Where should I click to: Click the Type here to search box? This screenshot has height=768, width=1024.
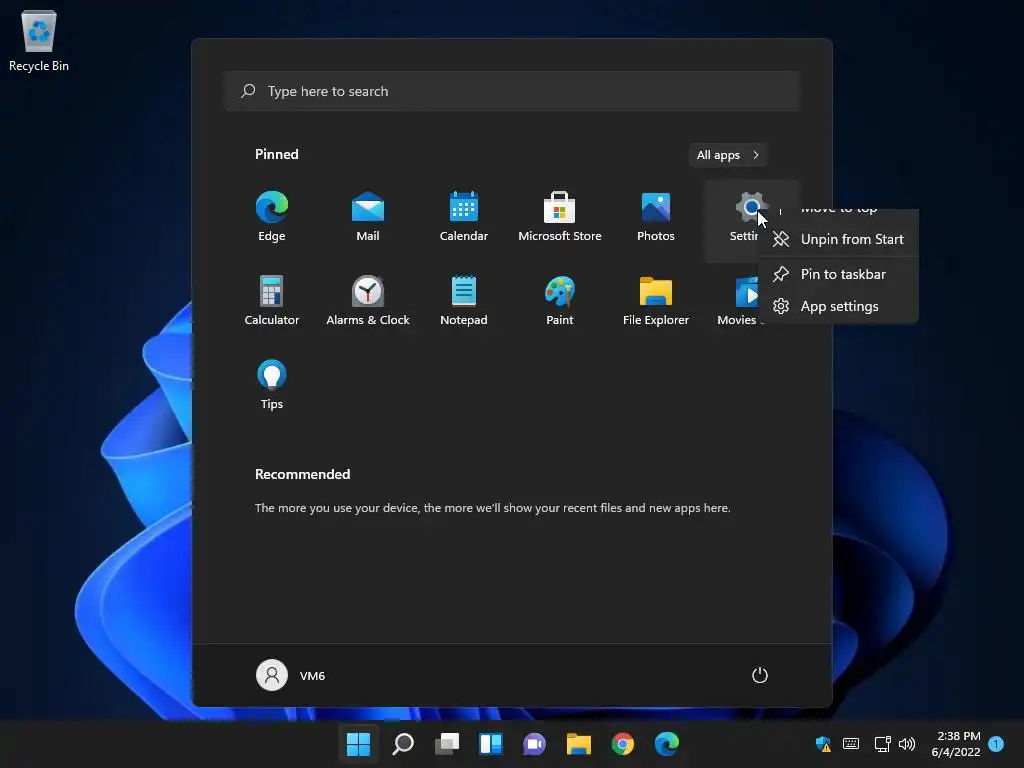tap(513, 91)
